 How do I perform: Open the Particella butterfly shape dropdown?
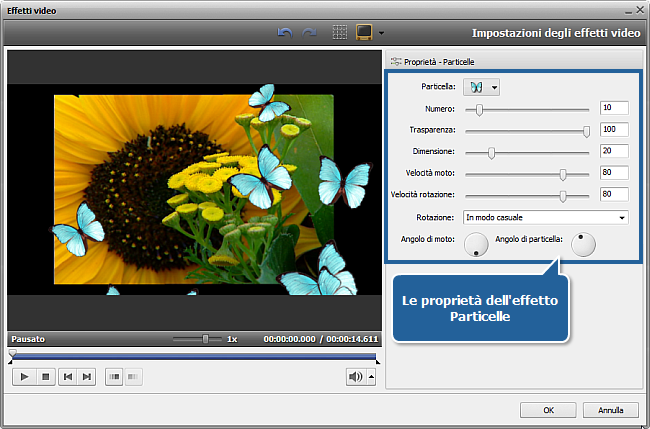click(480, 87)
